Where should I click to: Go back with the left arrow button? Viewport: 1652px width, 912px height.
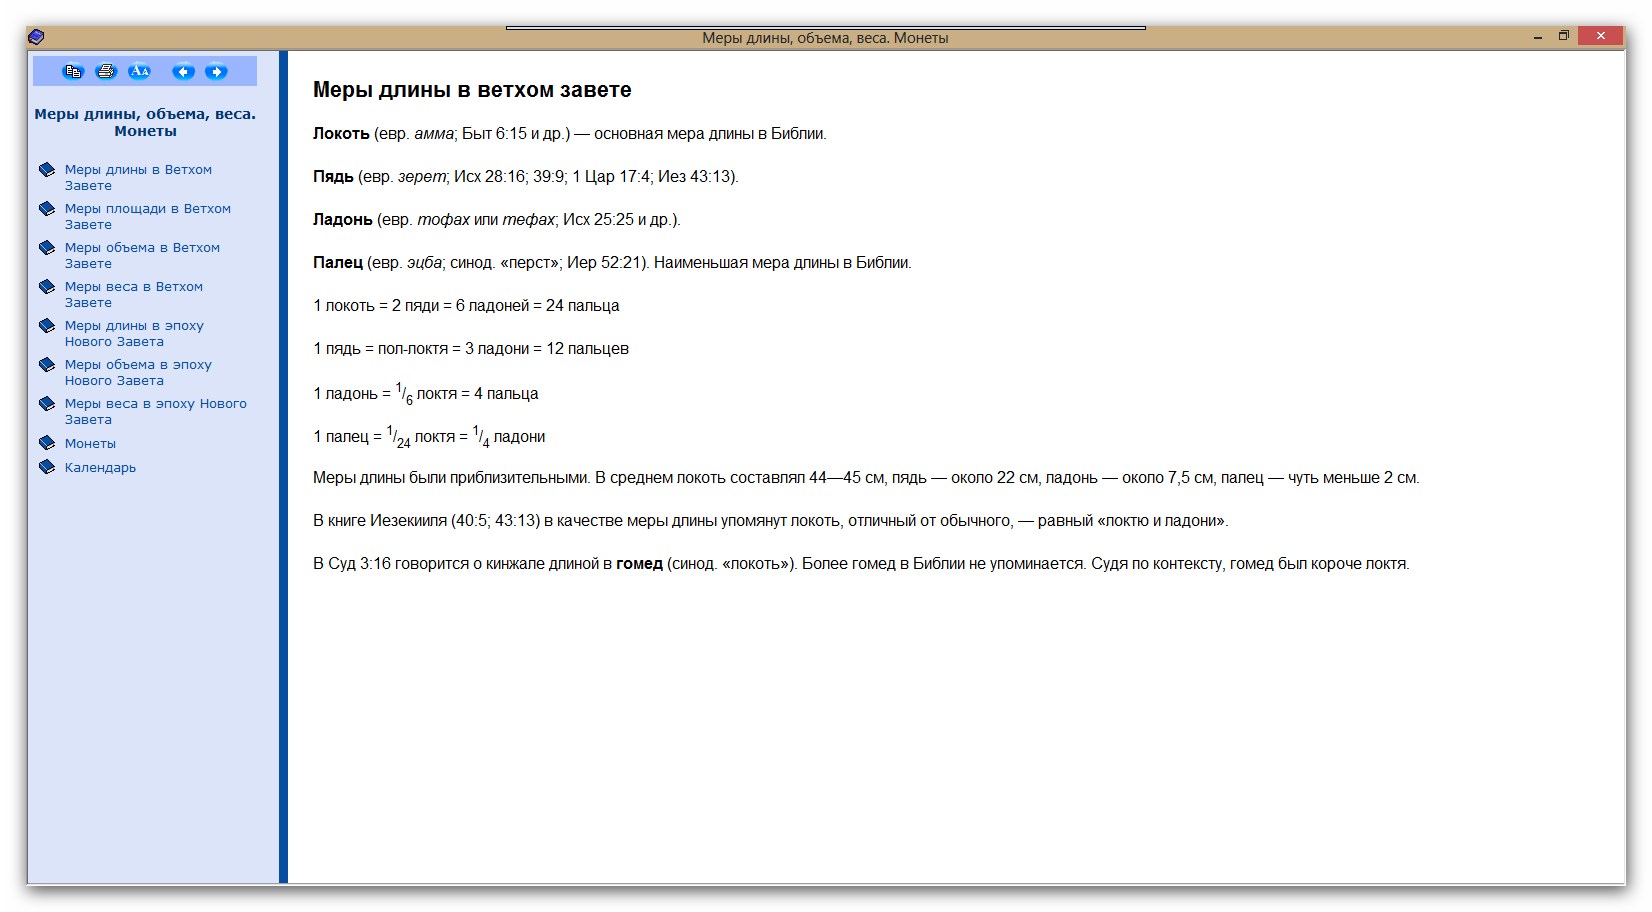click(x=183, y=71)
